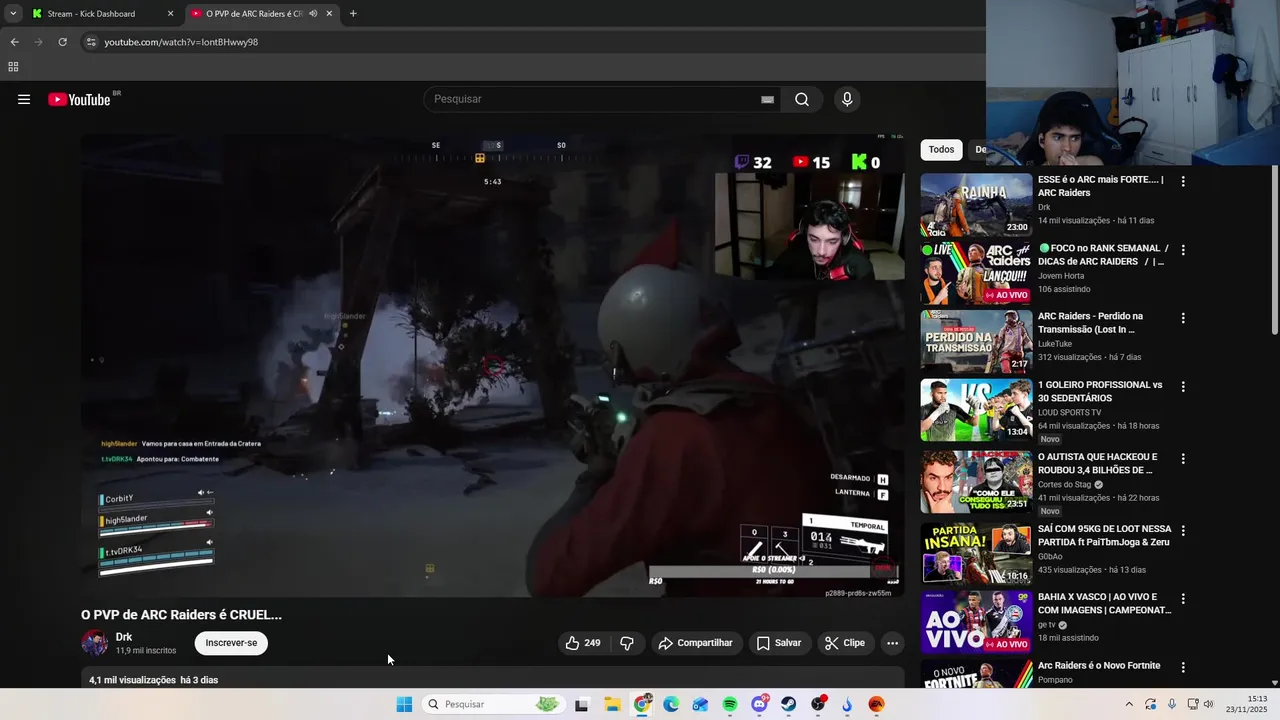Click the Jovem Horta channel name
1280x720 pixels.
1061,276
